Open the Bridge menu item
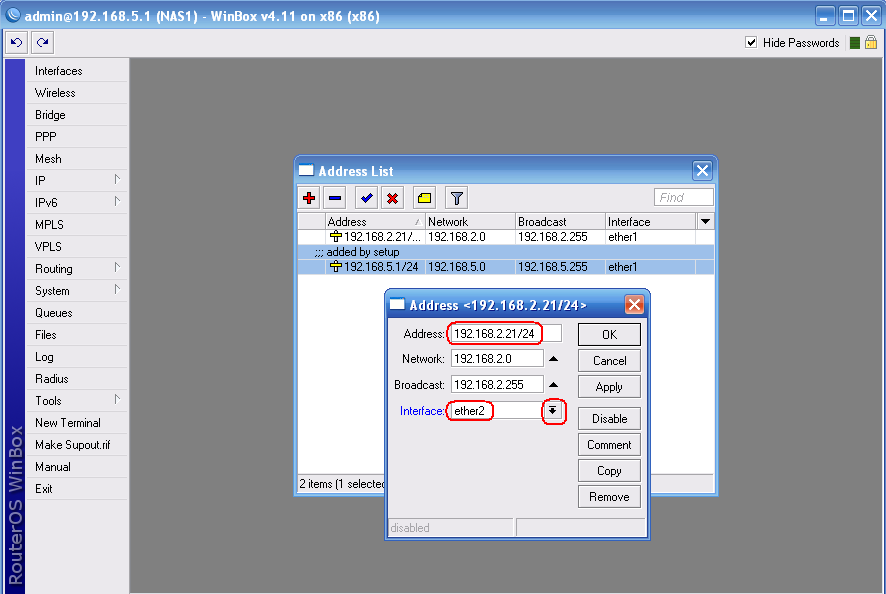The image size is (886, 594). pos(77,115)
